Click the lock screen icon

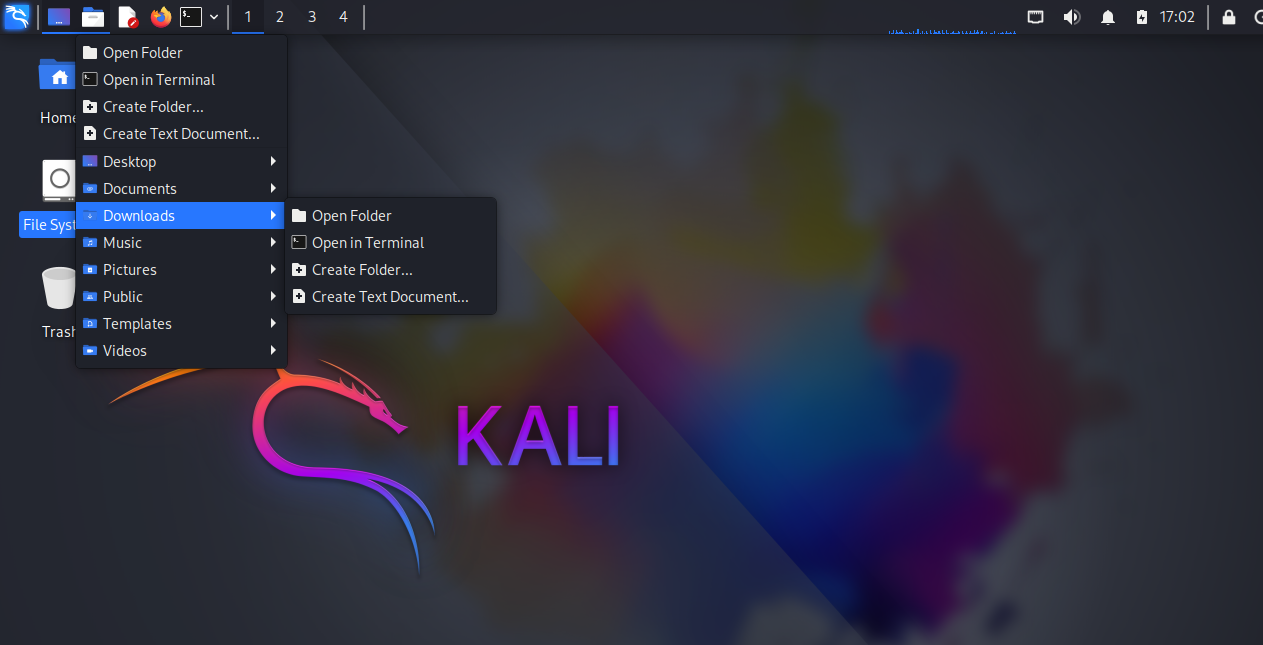pos(1229,17)
